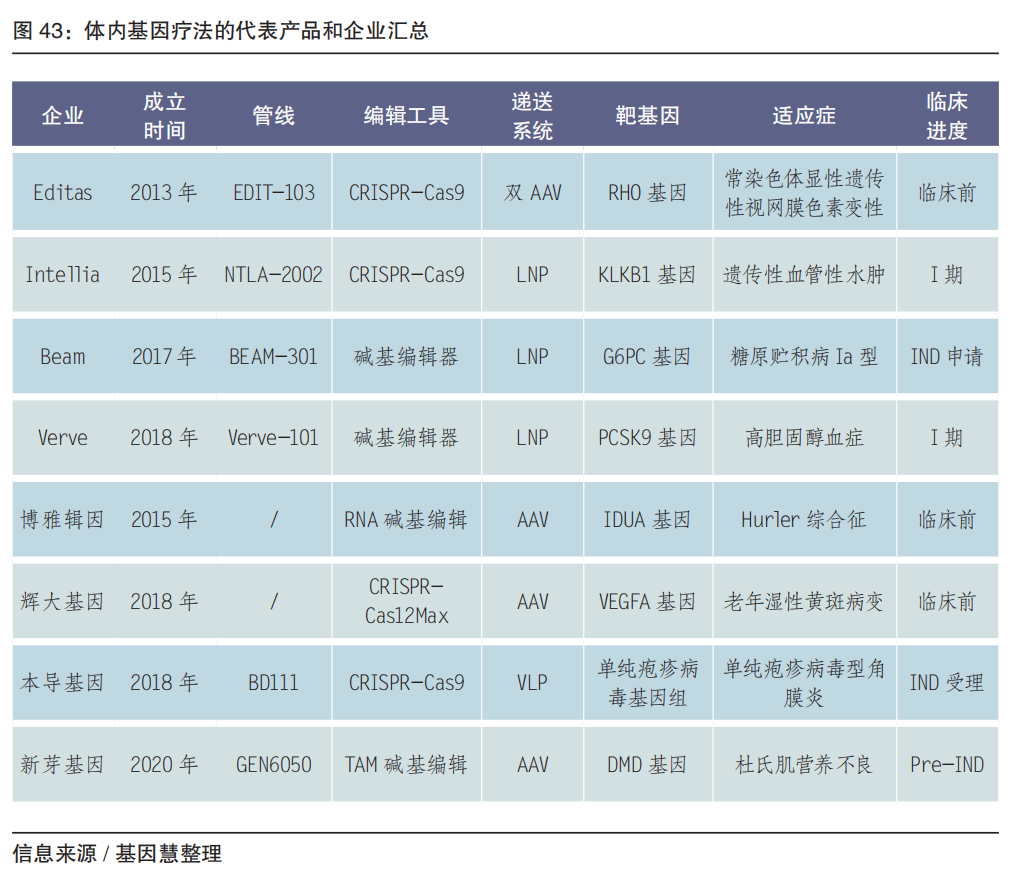Click the 临床进度 column header
Screen dimensions: 1016x876
pos(946,116)
